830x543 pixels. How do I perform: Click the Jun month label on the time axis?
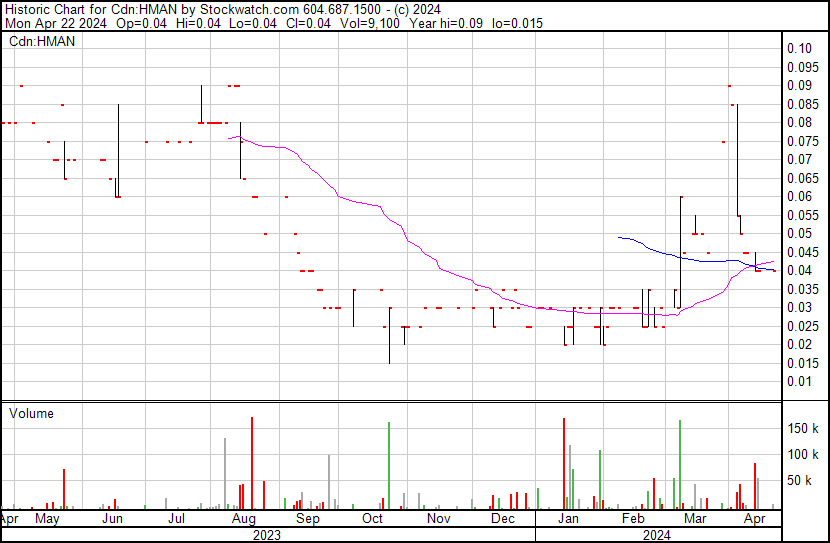(x=112, y=520)
